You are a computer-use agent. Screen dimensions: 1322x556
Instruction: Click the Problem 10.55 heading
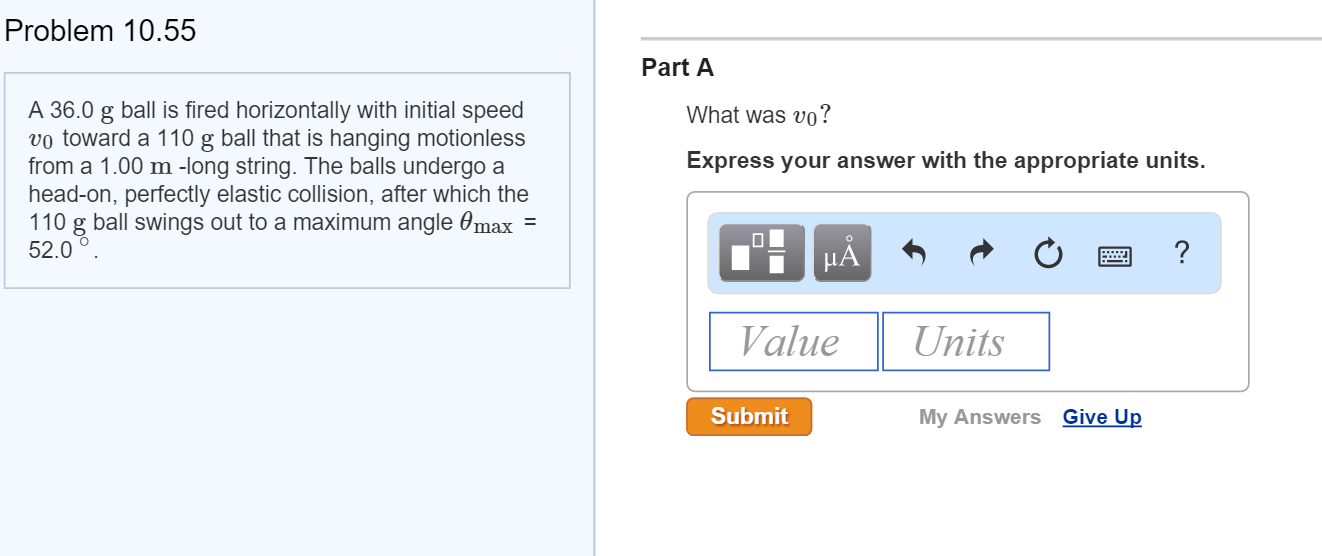(100, 31)
